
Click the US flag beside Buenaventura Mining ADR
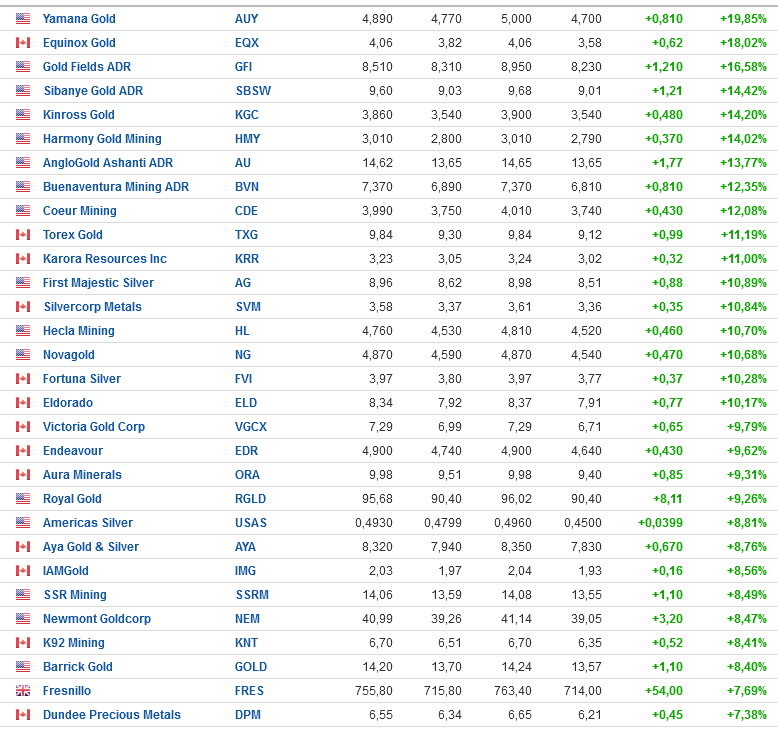coord(23,187)
